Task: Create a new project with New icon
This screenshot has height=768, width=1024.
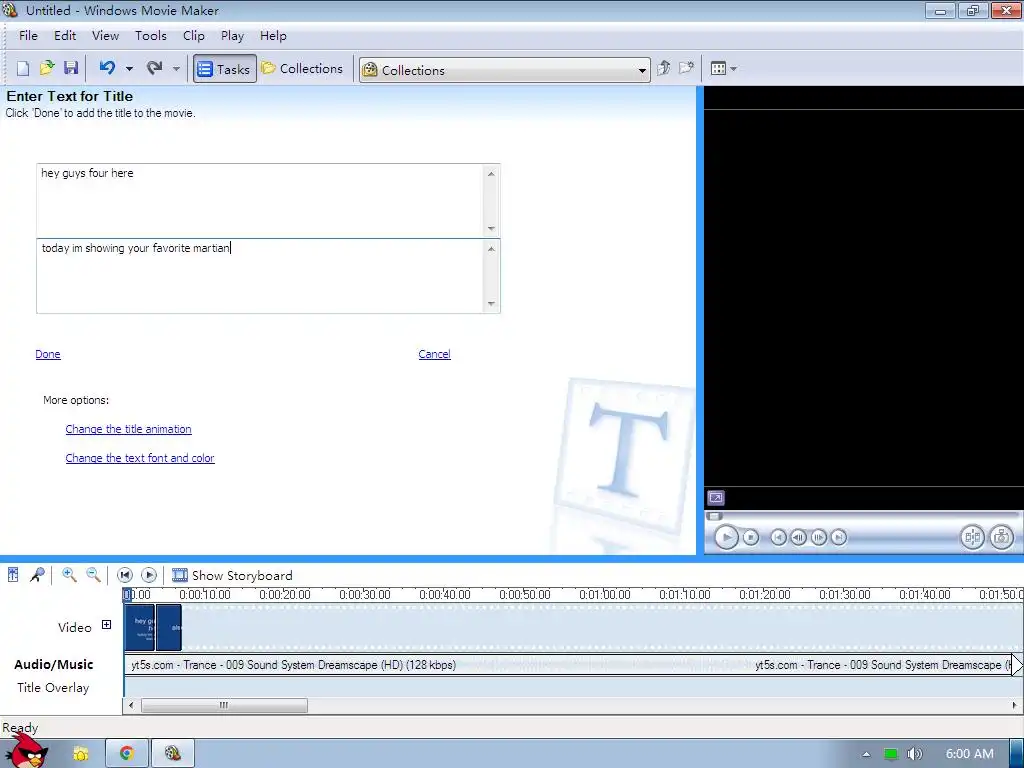Action: point(23,69)
